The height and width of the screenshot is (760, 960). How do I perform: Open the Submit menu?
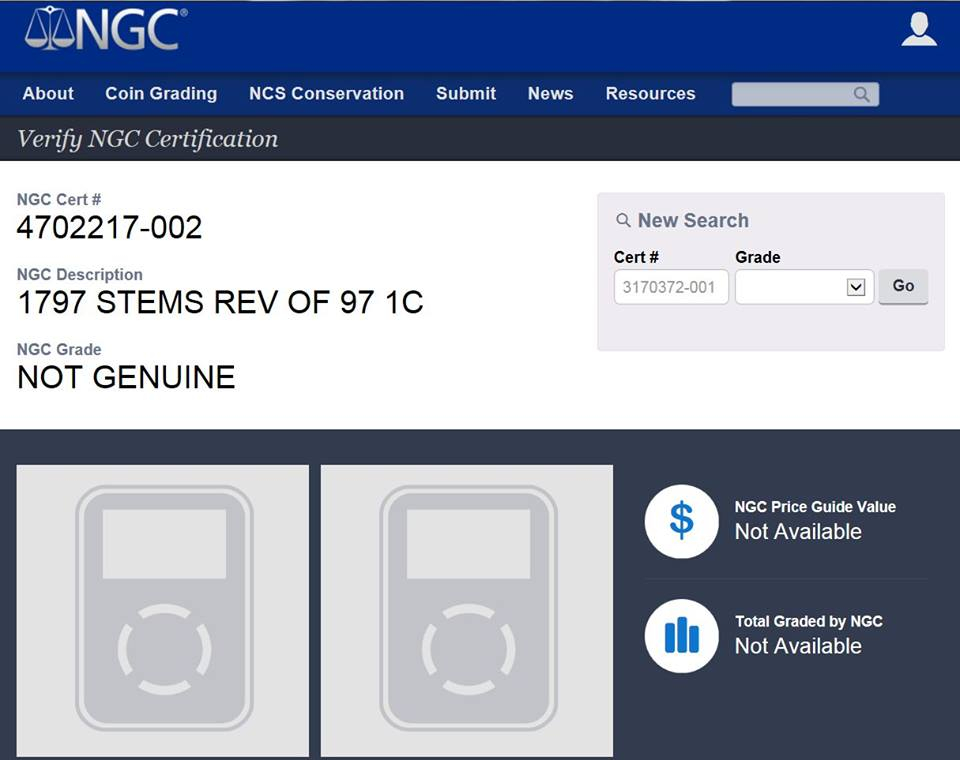466,94
